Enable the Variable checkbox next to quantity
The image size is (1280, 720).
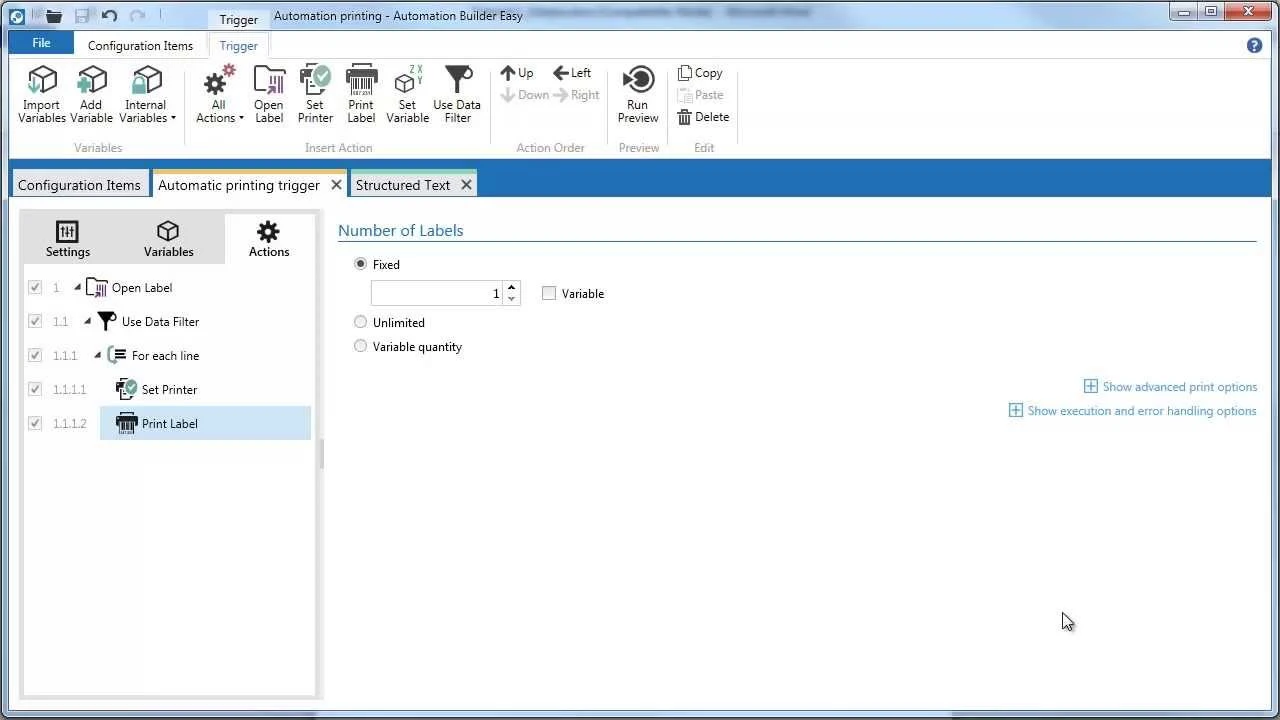coord(549,293)
